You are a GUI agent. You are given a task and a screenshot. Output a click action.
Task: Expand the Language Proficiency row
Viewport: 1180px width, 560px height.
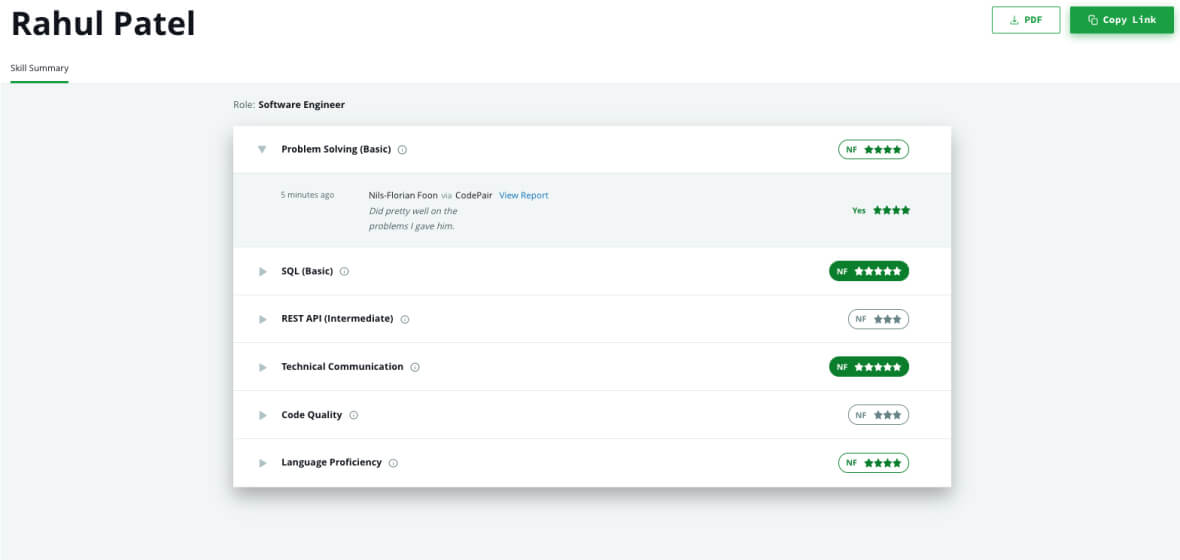coord(263,463)
